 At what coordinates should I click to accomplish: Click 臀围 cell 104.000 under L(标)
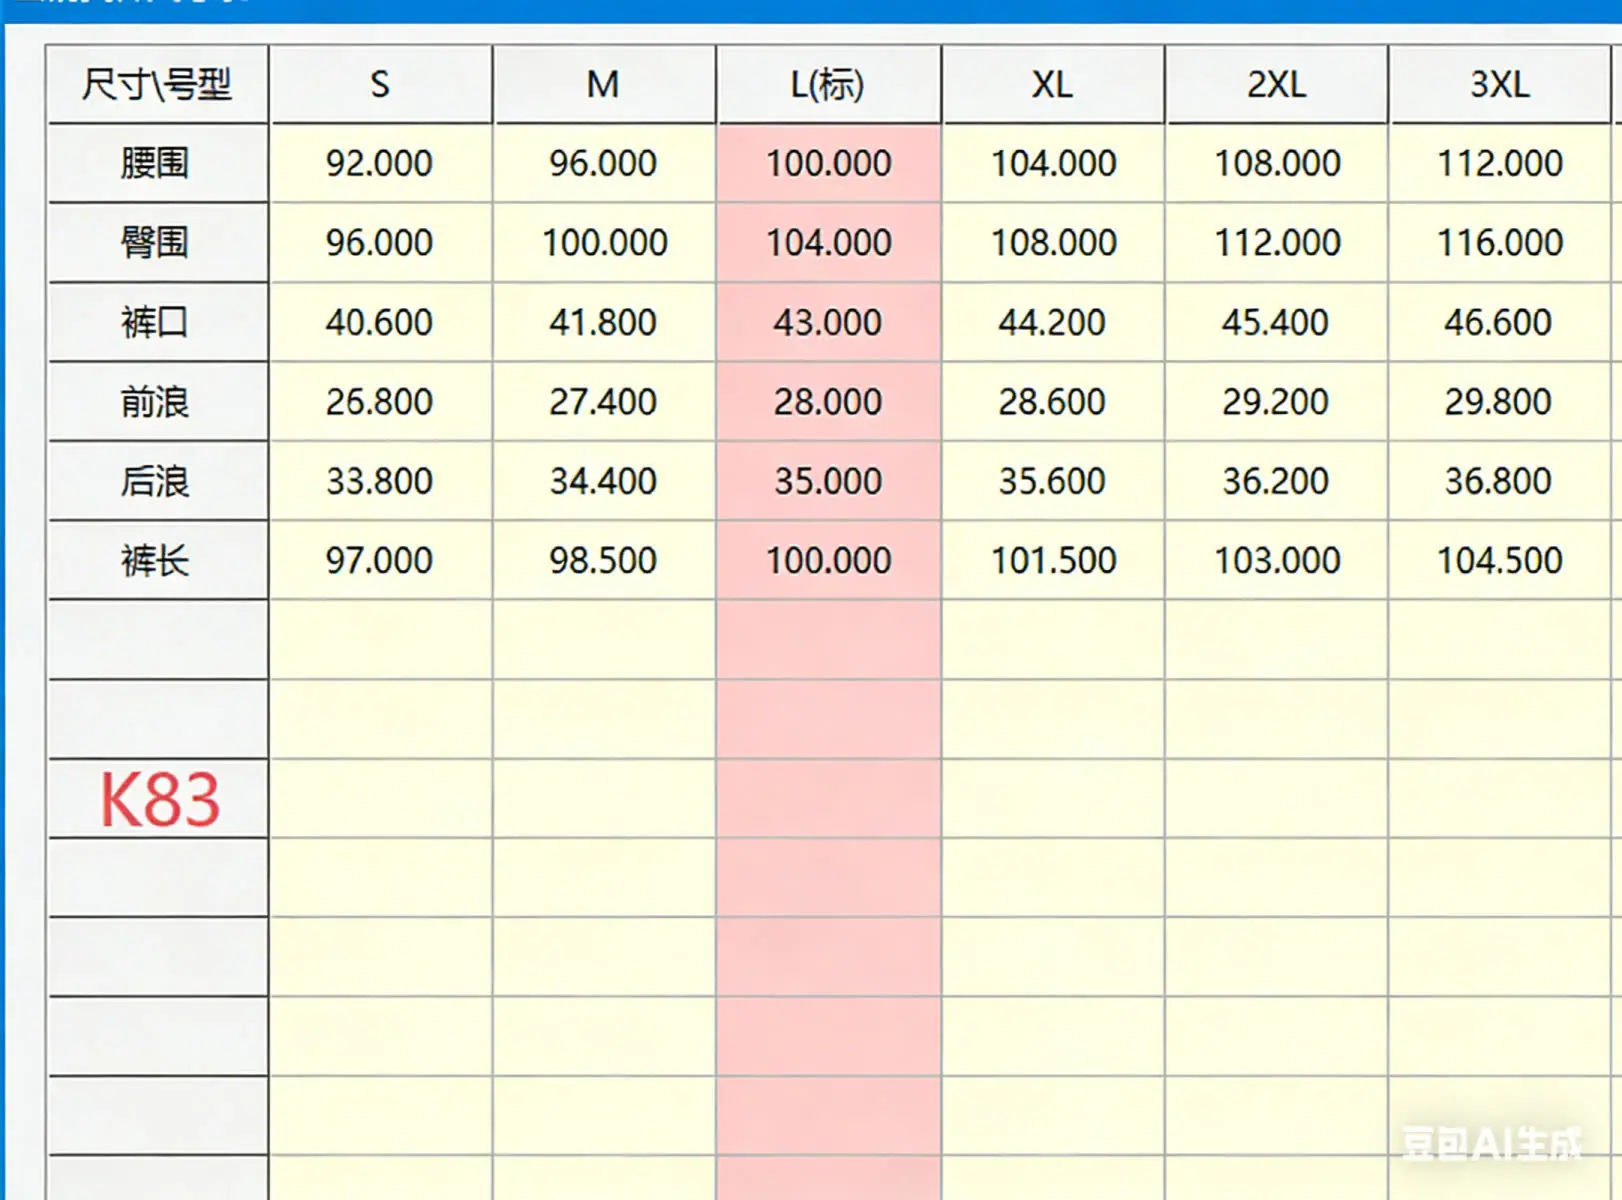(828, 242)
